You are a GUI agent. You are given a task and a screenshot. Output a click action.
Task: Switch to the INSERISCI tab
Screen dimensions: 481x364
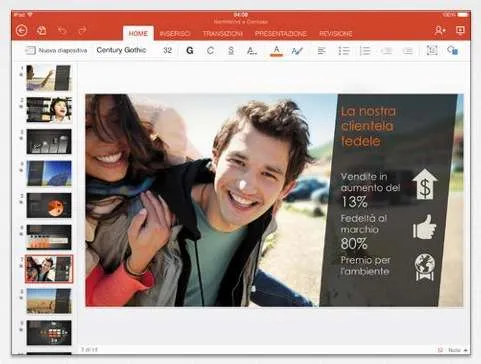tap(175, 34)
